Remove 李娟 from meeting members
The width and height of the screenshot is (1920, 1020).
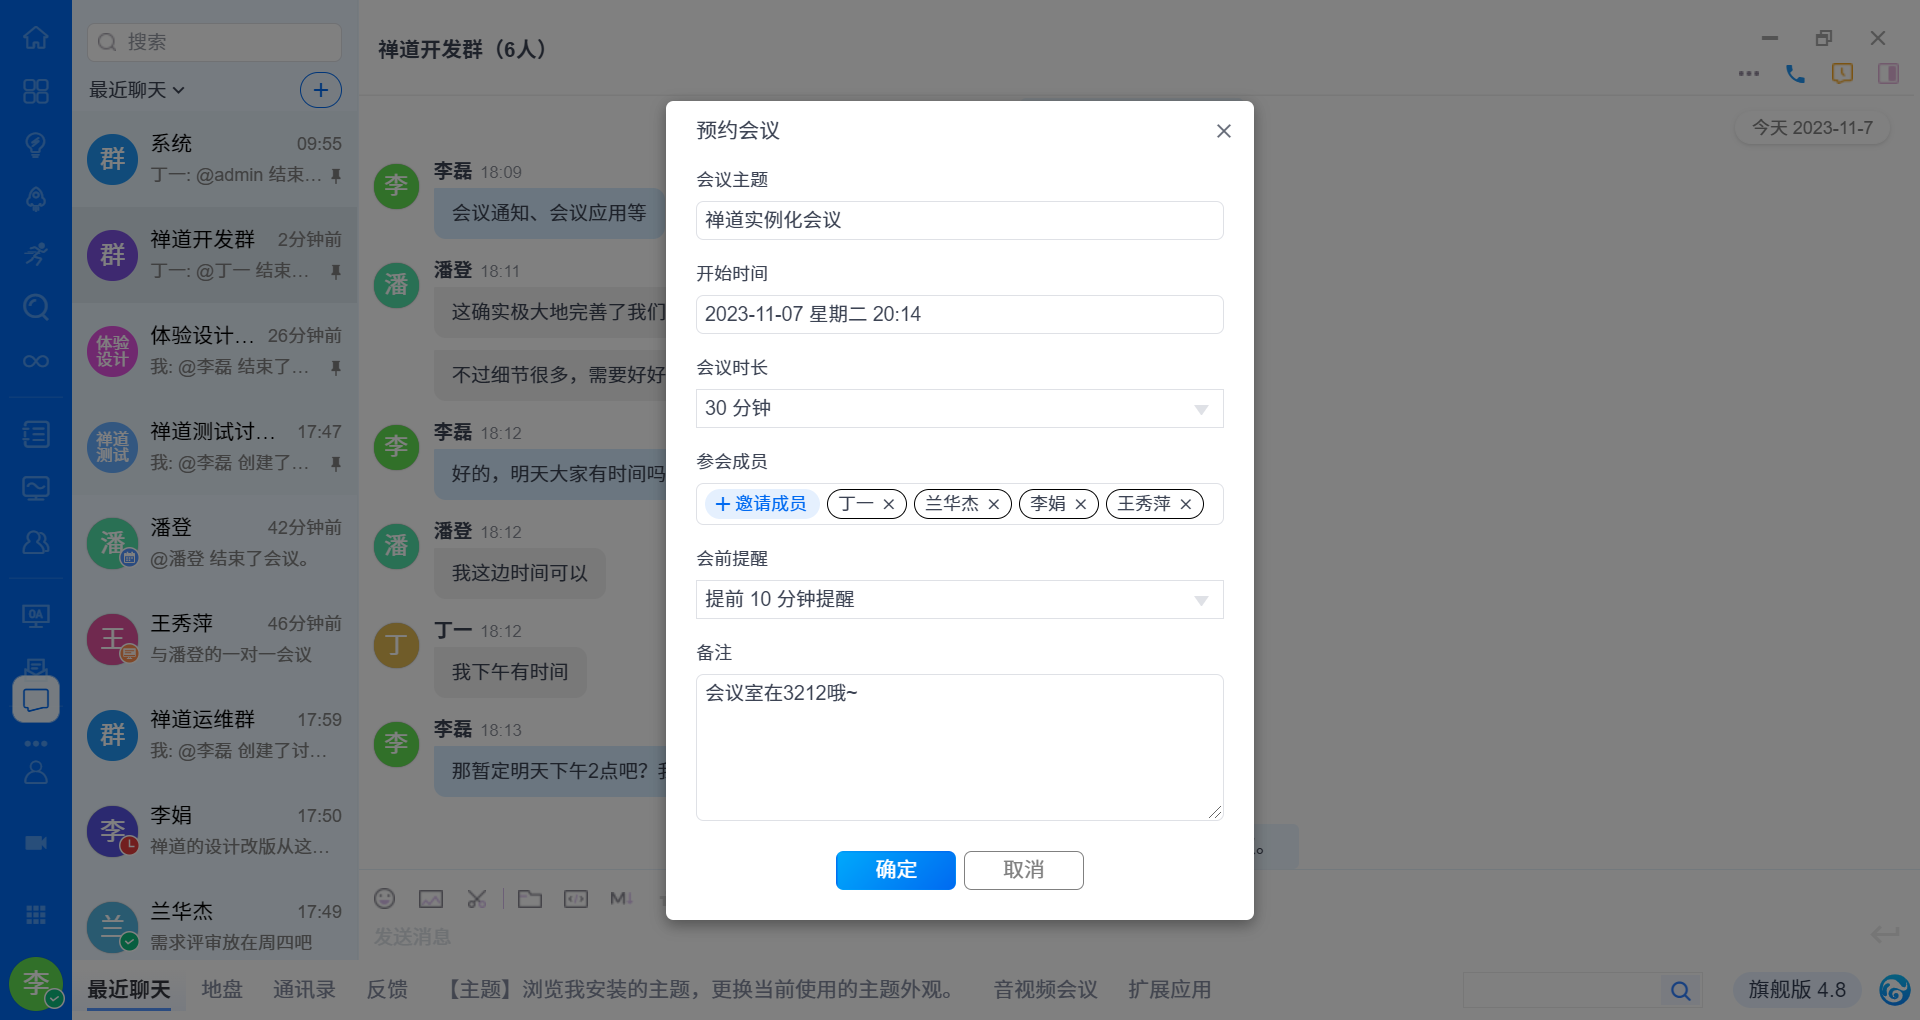(1080, 504)
